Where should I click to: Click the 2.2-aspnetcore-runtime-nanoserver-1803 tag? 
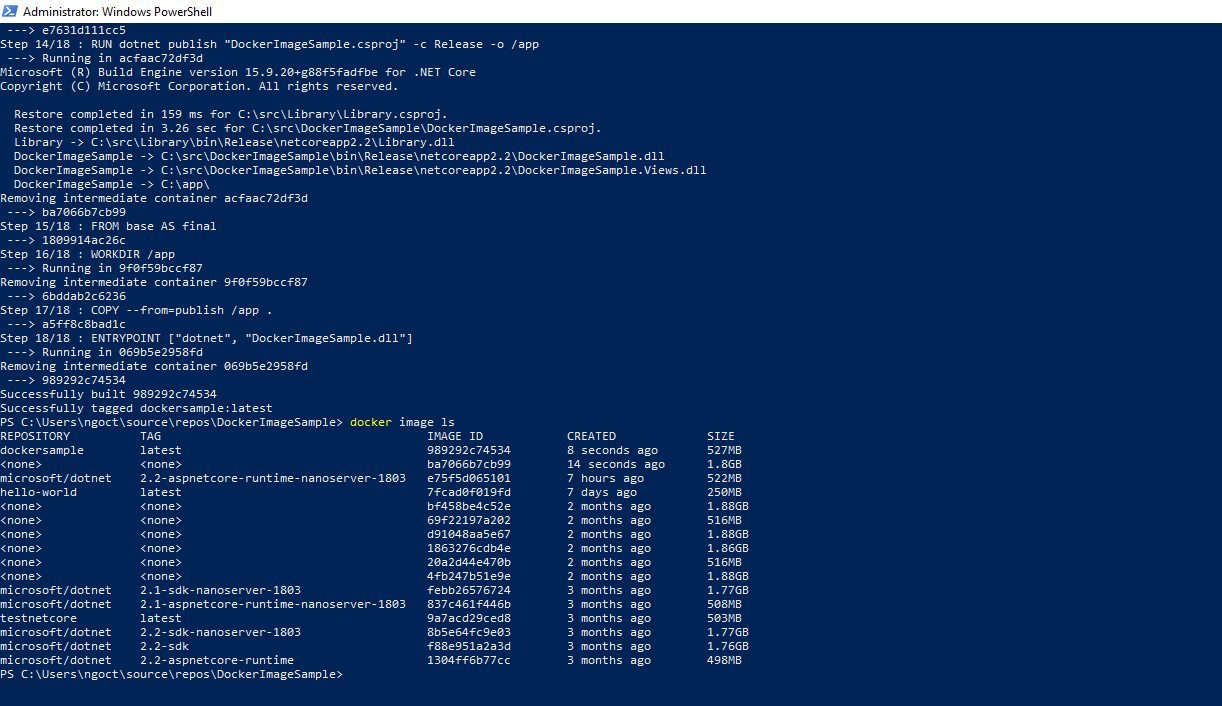tap(273, 478)
